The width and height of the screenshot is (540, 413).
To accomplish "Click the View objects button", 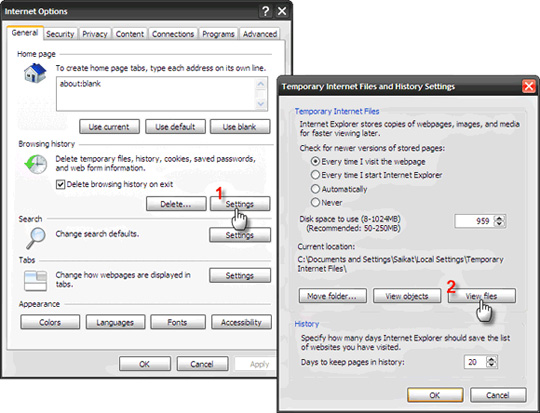I will (x=407, y=296).
